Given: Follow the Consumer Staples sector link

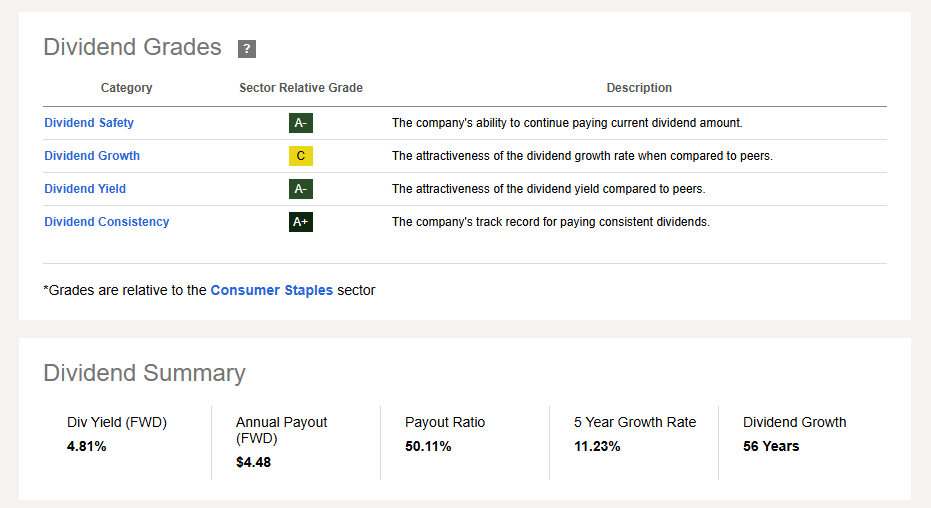Looking at the screenshot, I should (x=271, y=290).
